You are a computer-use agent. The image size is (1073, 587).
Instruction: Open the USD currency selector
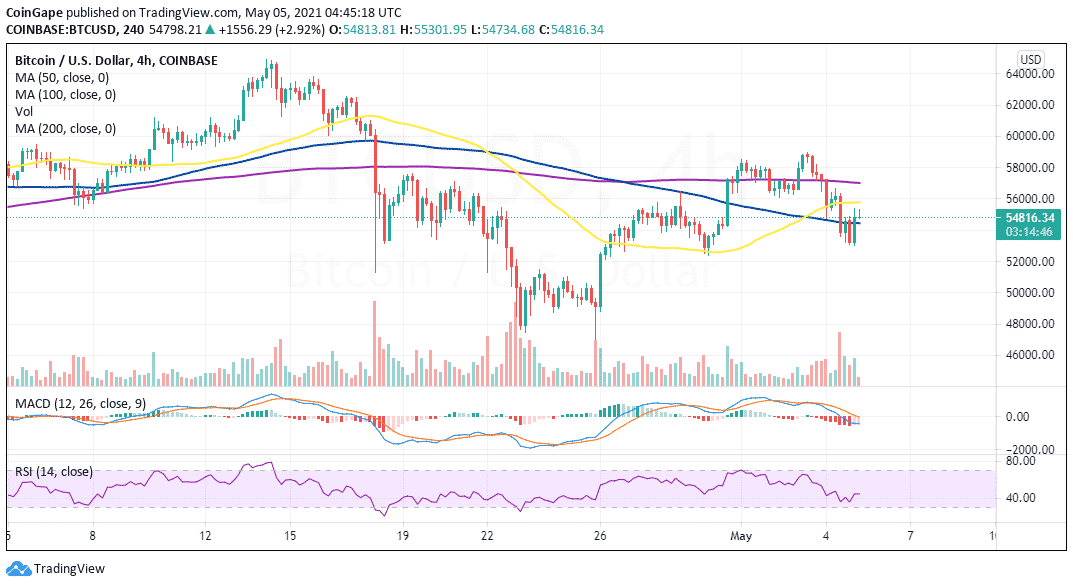tap(1030, 59)
